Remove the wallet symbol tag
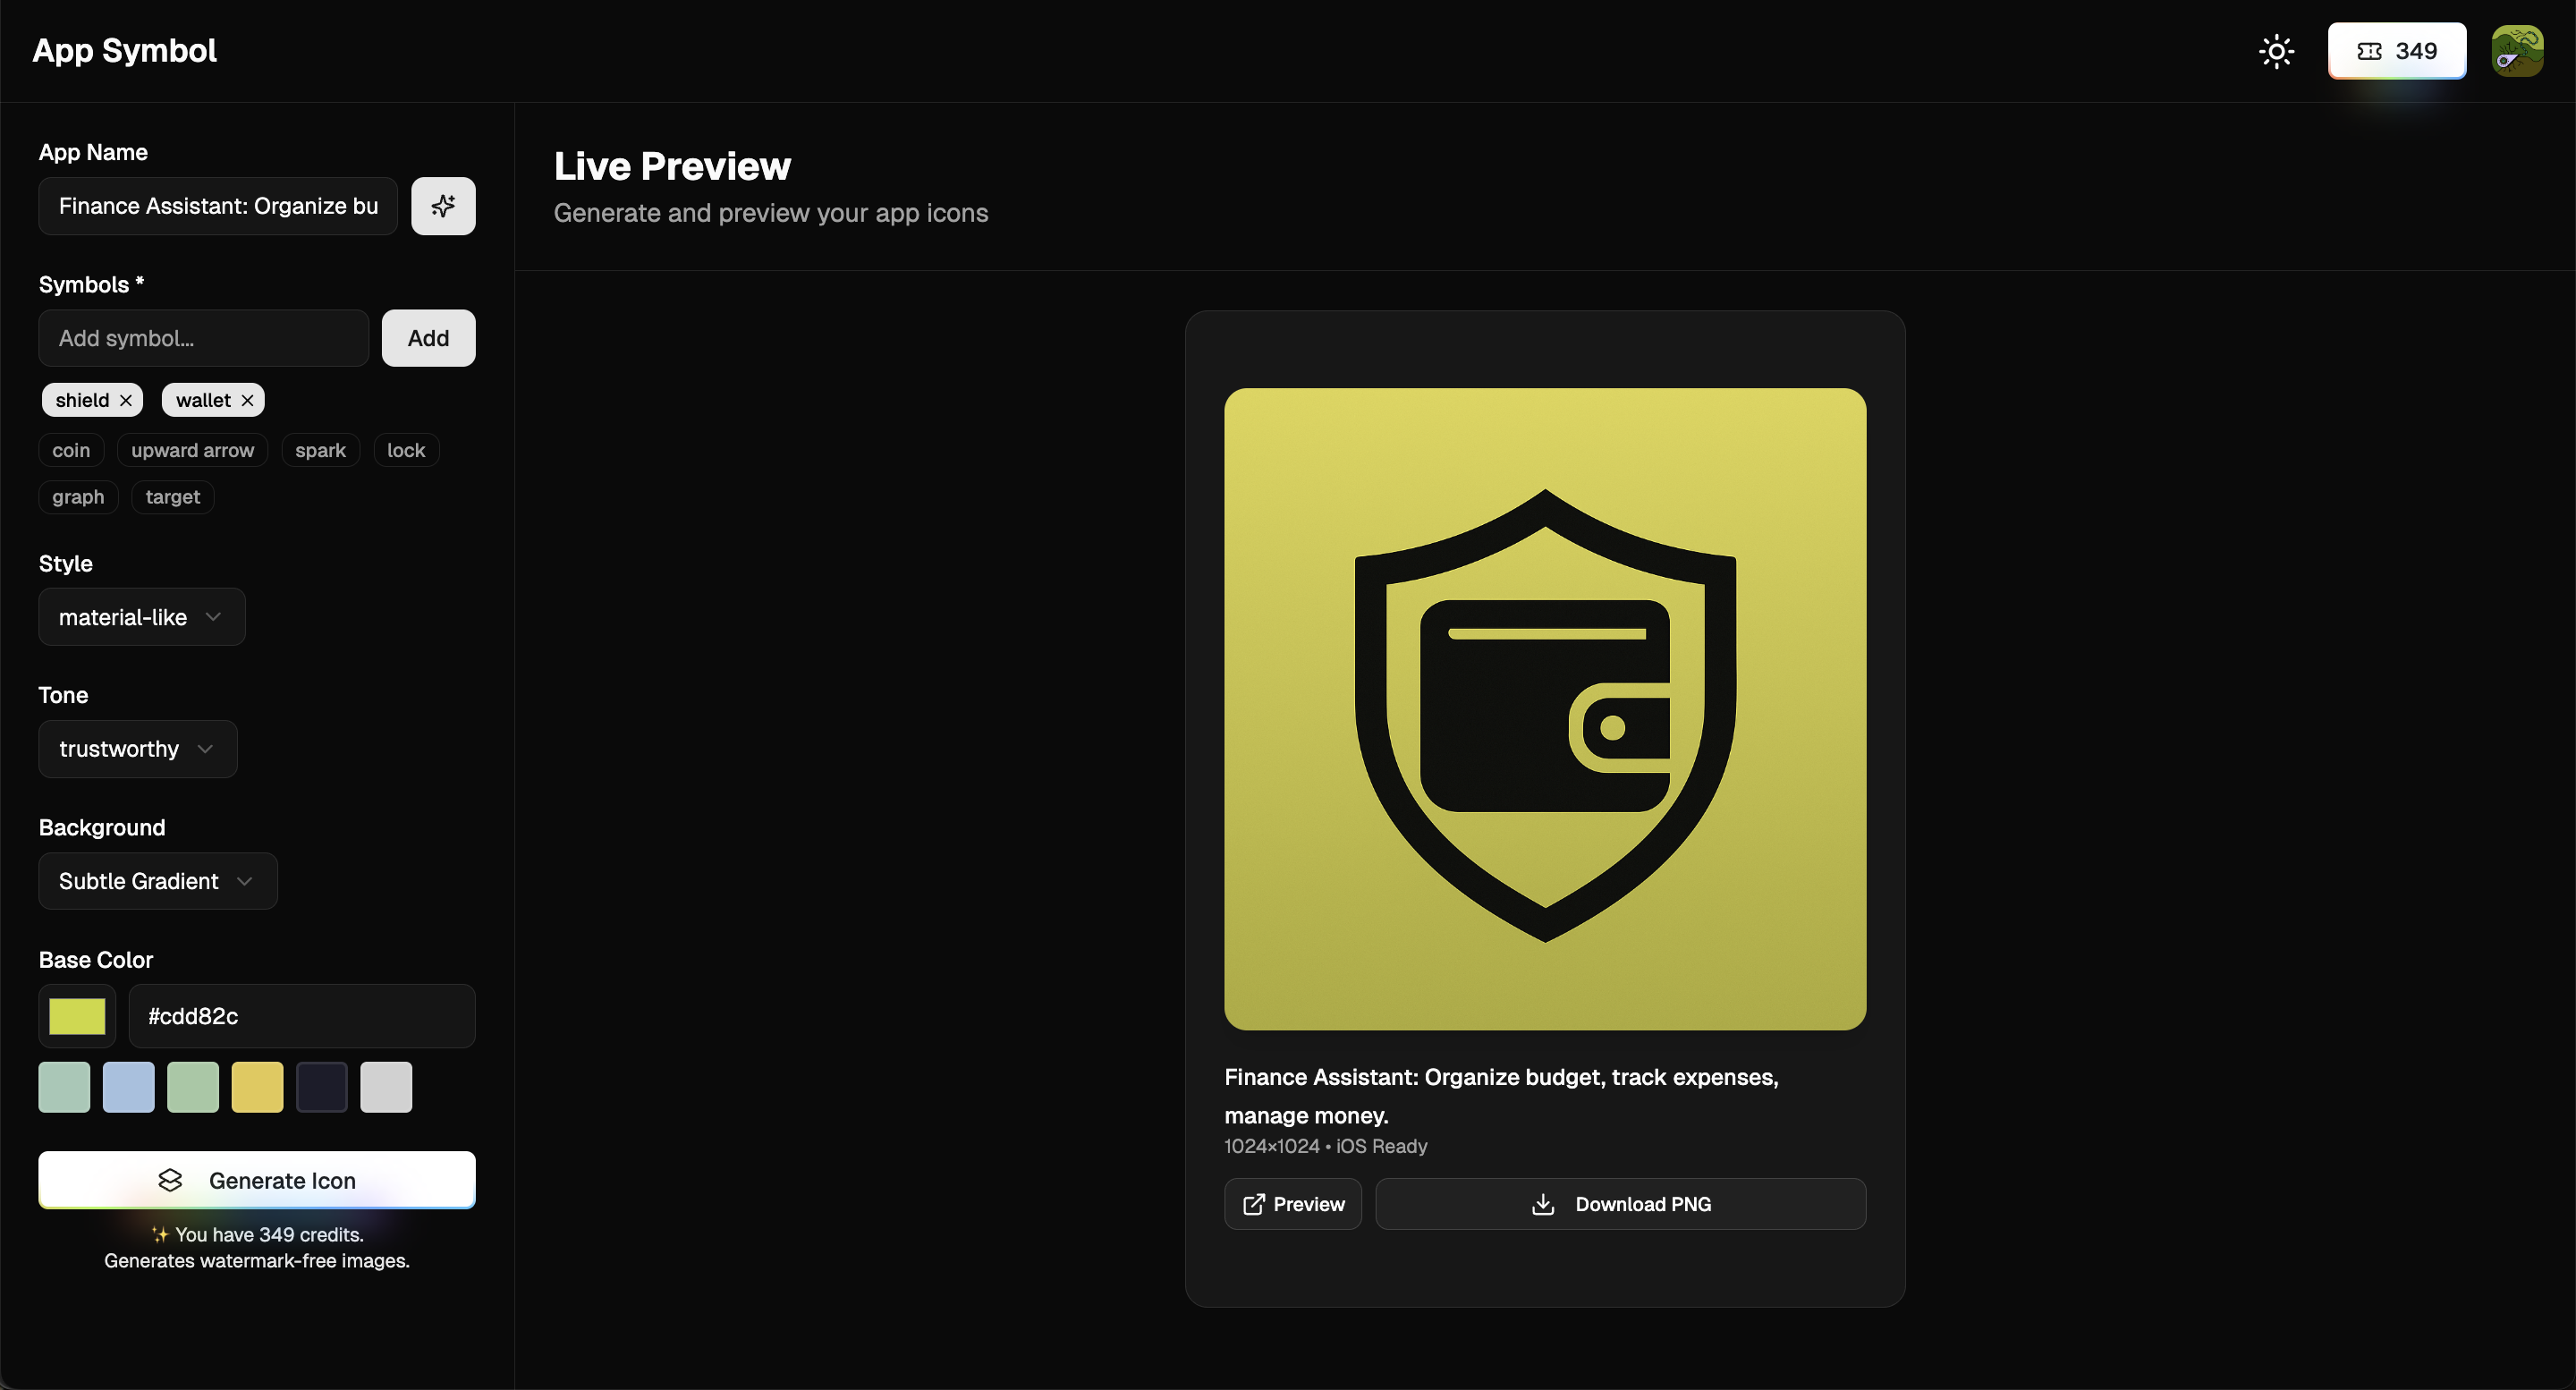The image size is (2576, 1390). [248, 400]
